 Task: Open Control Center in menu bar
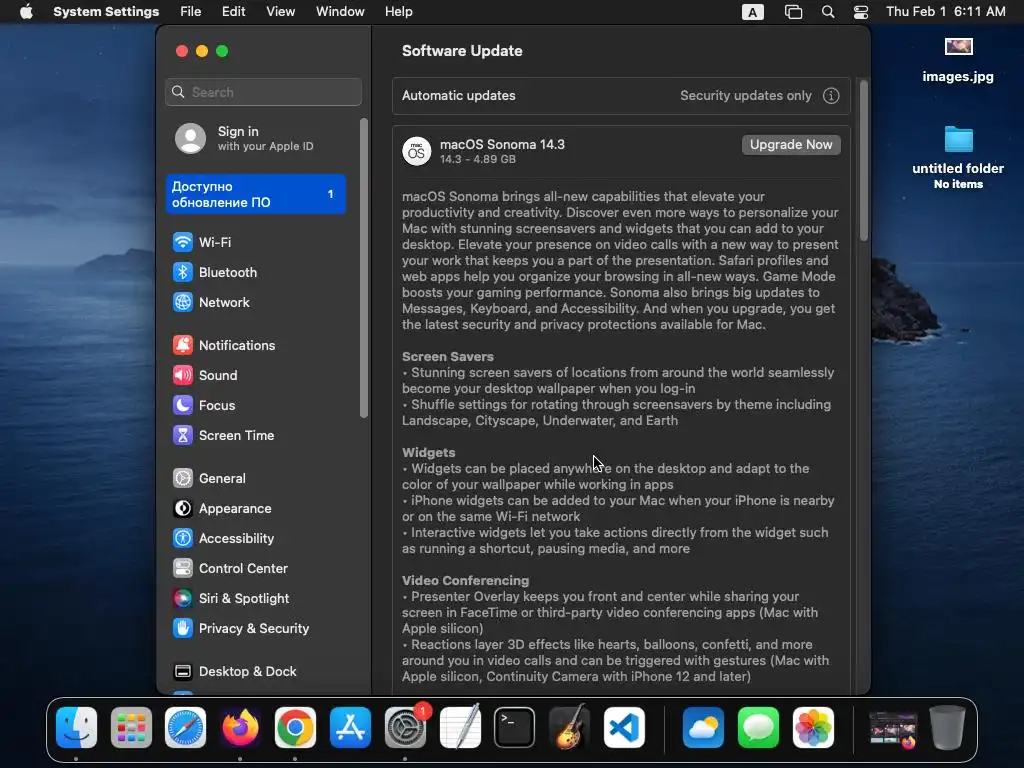861,12
